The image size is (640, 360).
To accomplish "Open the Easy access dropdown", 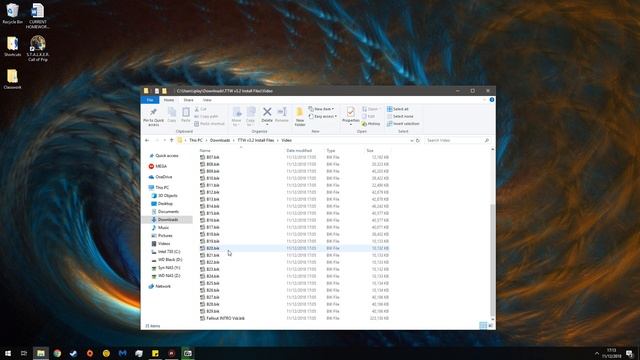I will pos(322,116).
